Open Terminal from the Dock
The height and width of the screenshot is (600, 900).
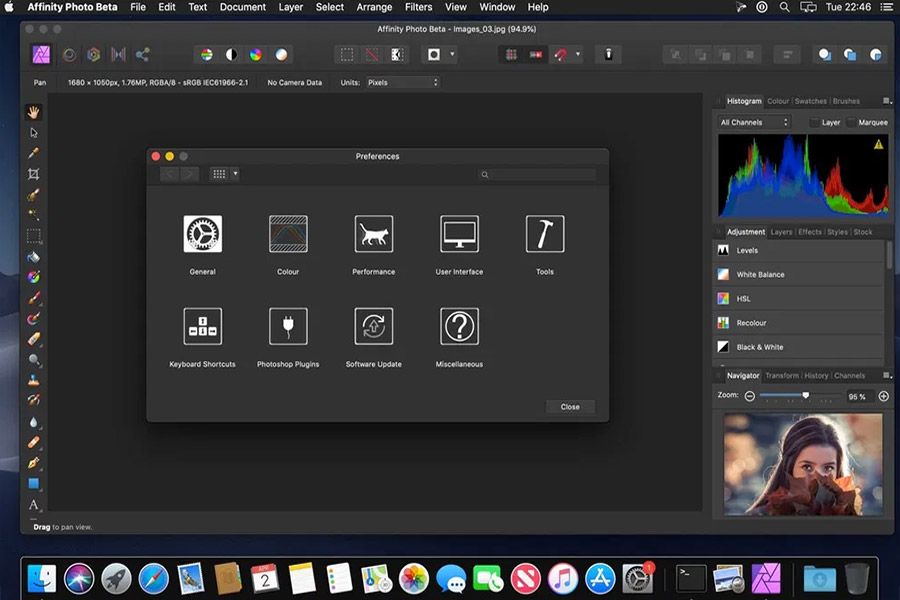691,578
